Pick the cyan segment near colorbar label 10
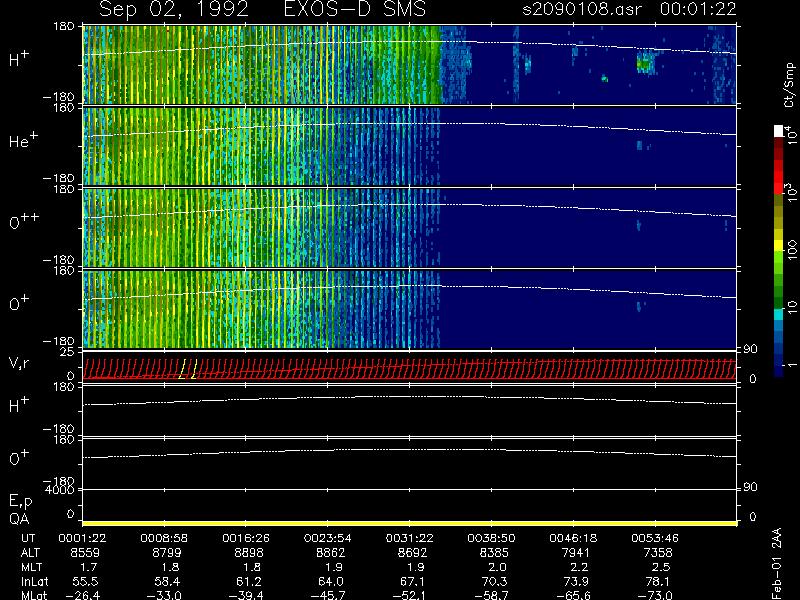The height and width of the screenshot is (600, 800). 779,314
